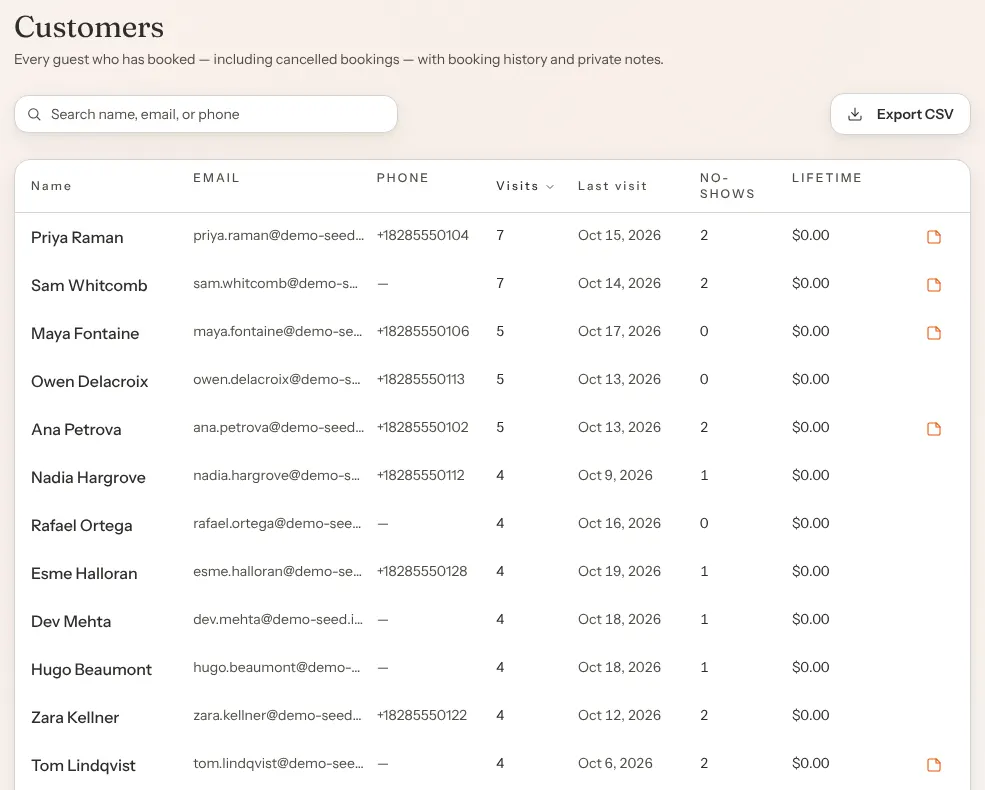Click email nadia.hargrove@demo-s...

pyautogui.click(x=276, y=475)
